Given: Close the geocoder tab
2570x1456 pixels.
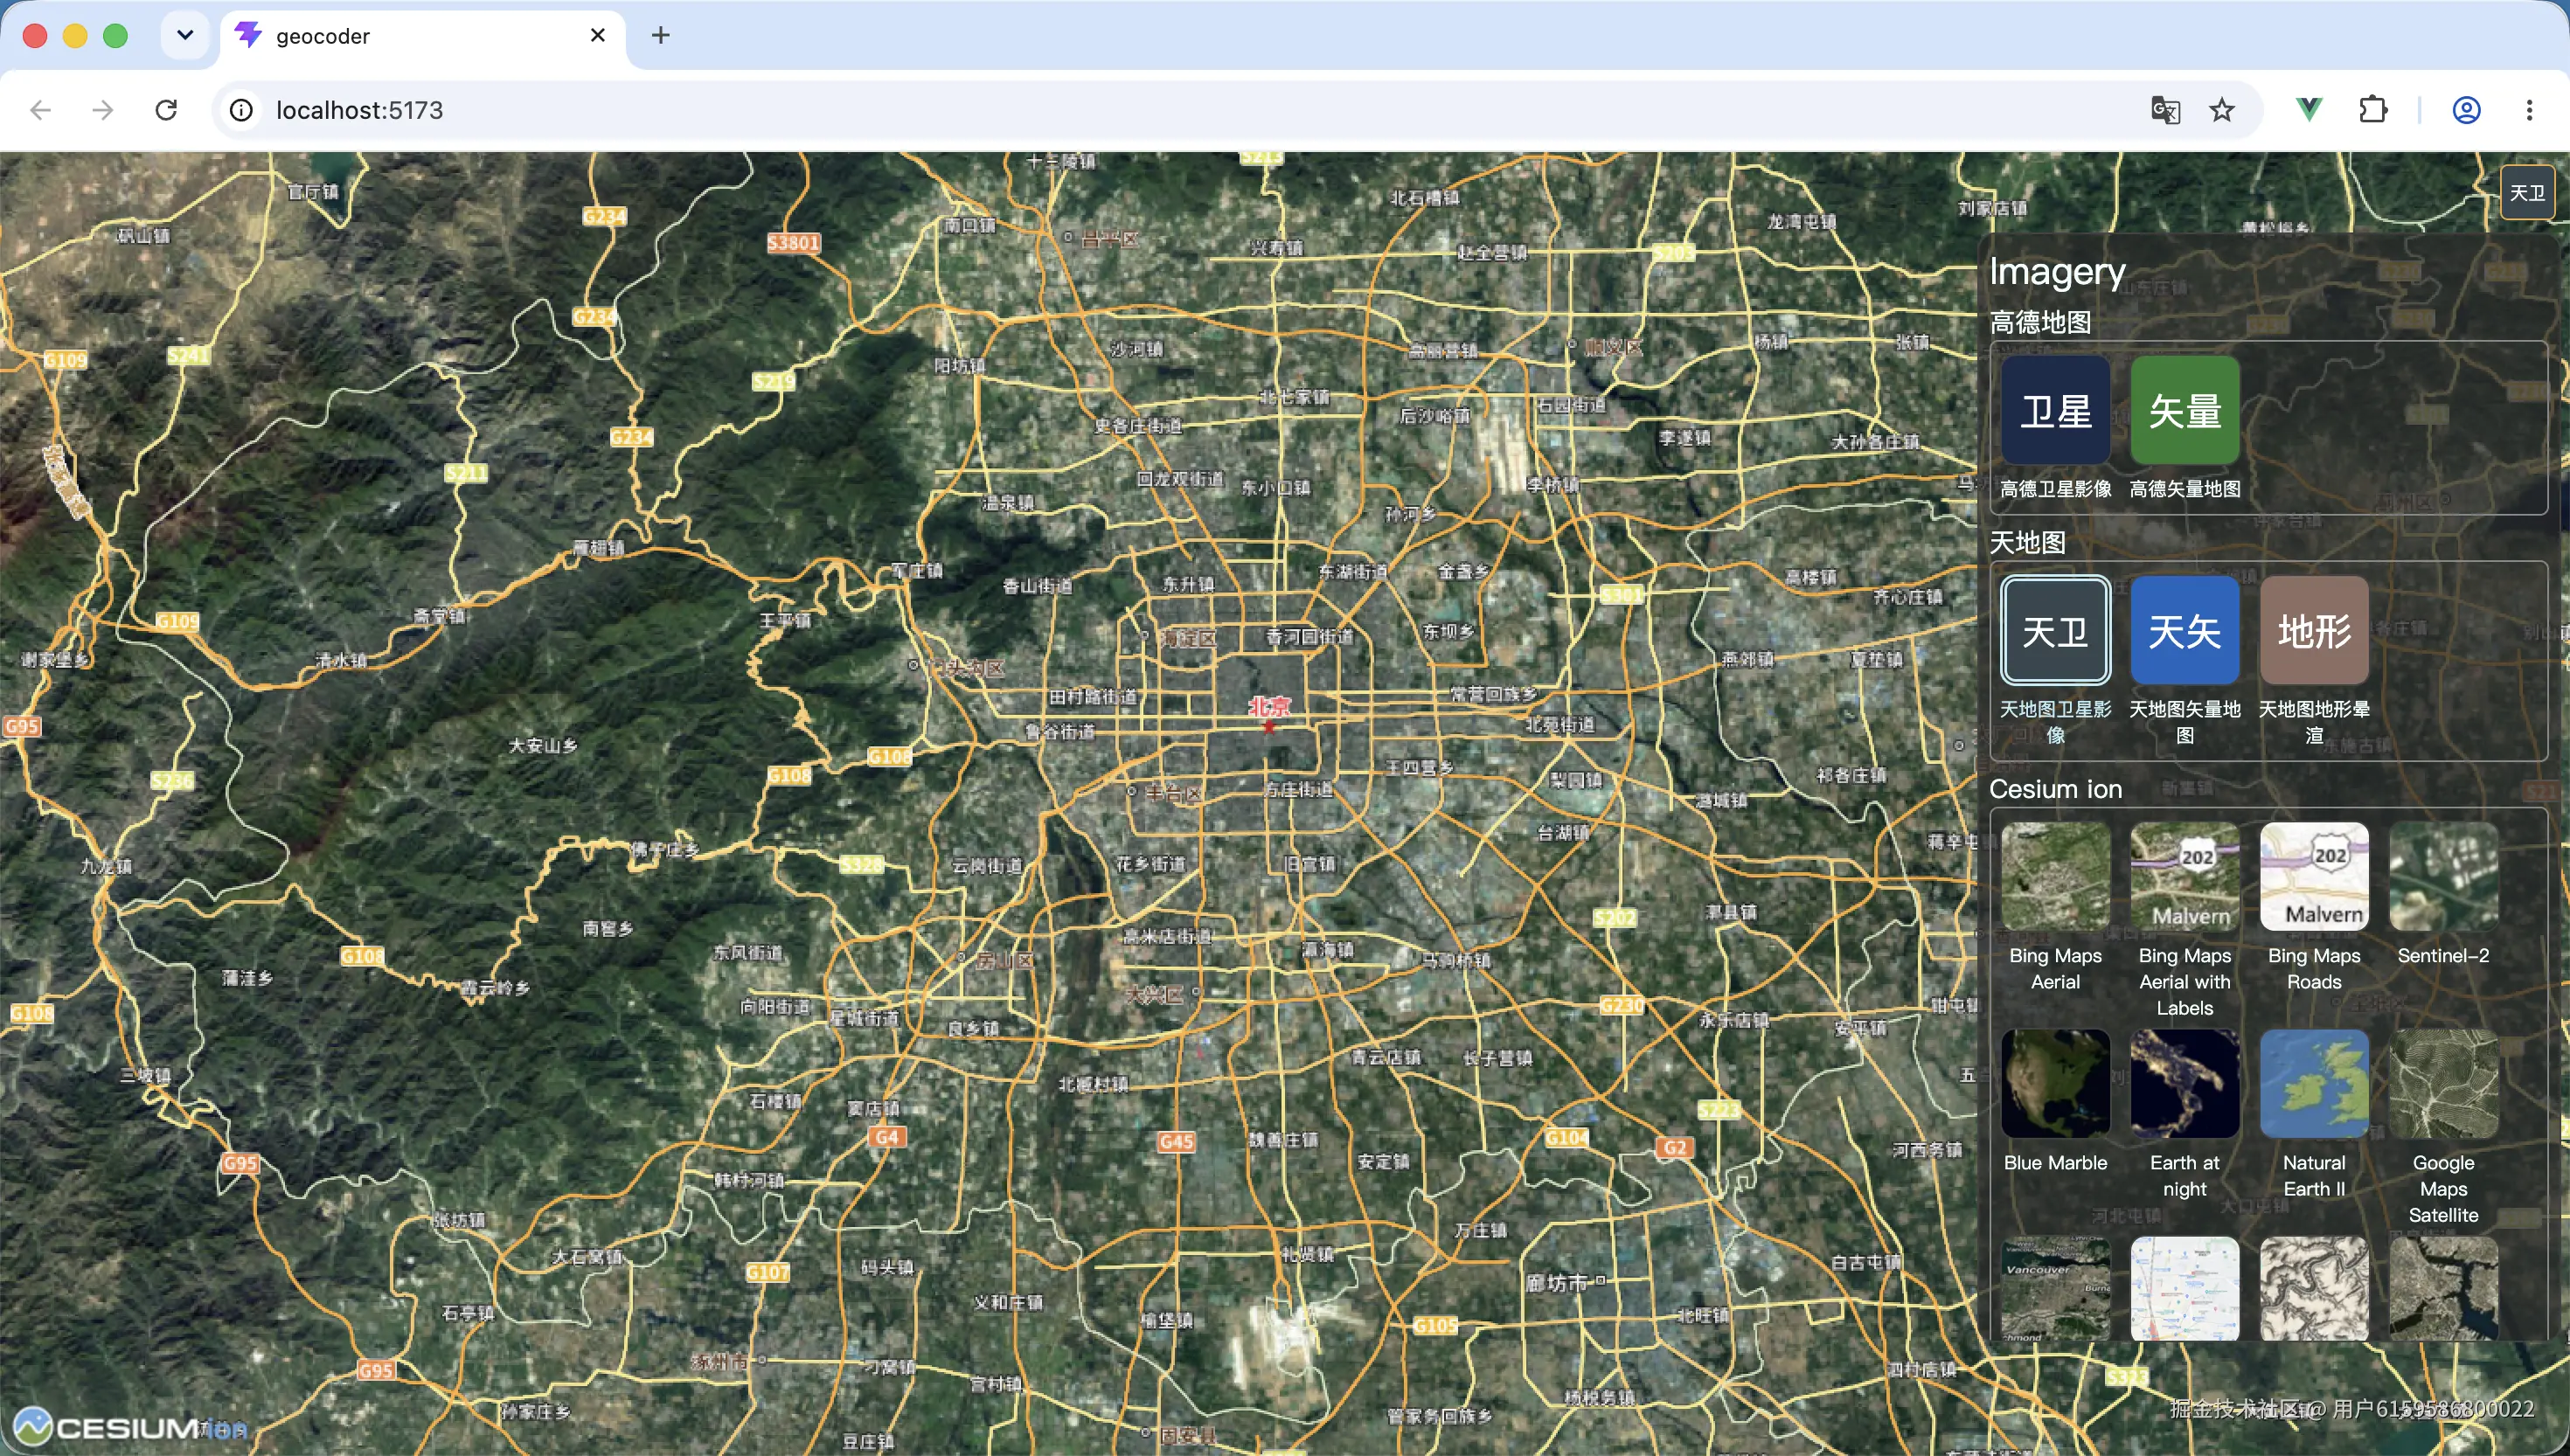Looking at the screenshot, I should (x=598, y=35).
